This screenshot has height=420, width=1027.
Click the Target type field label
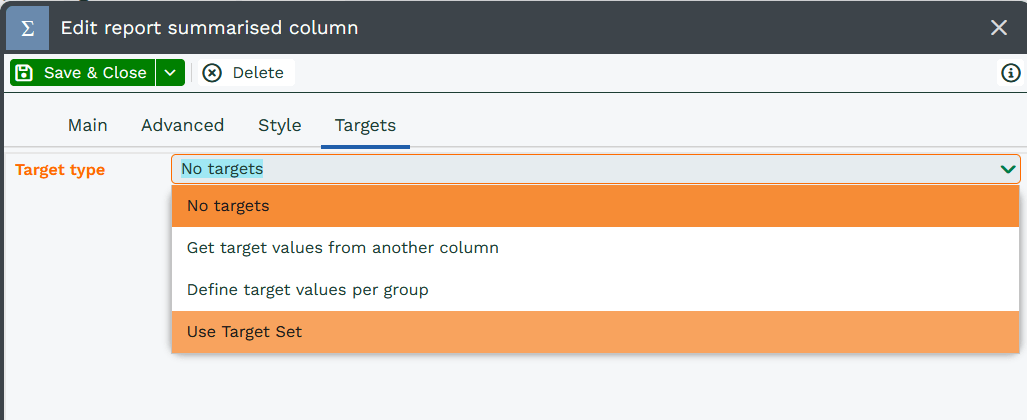tap(60, 170)
